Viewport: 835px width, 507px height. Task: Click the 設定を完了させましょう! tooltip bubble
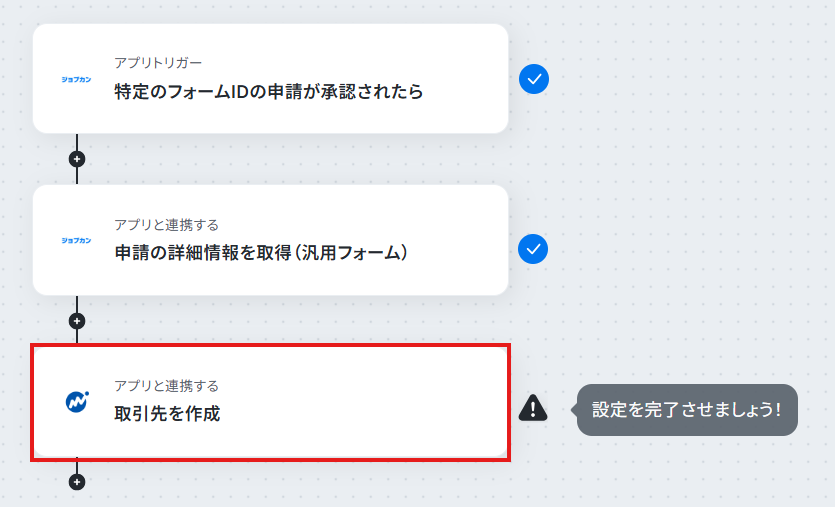pyautogui.click(x=687, y=410)
